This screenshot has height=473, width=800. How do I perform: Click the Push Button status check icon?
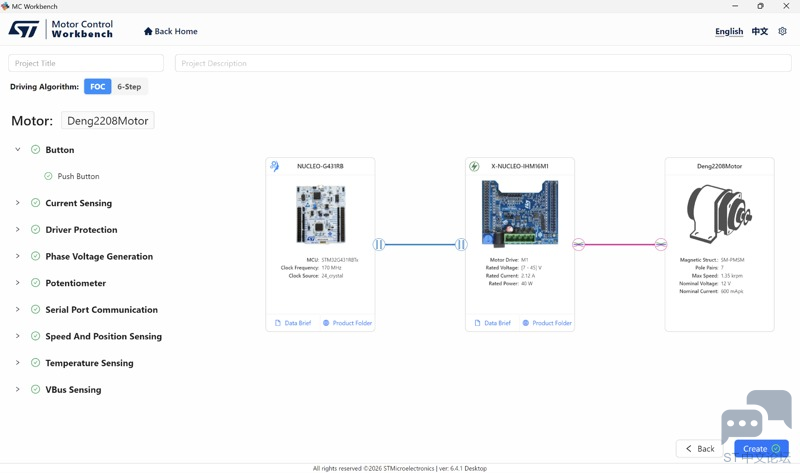(48, 176)
